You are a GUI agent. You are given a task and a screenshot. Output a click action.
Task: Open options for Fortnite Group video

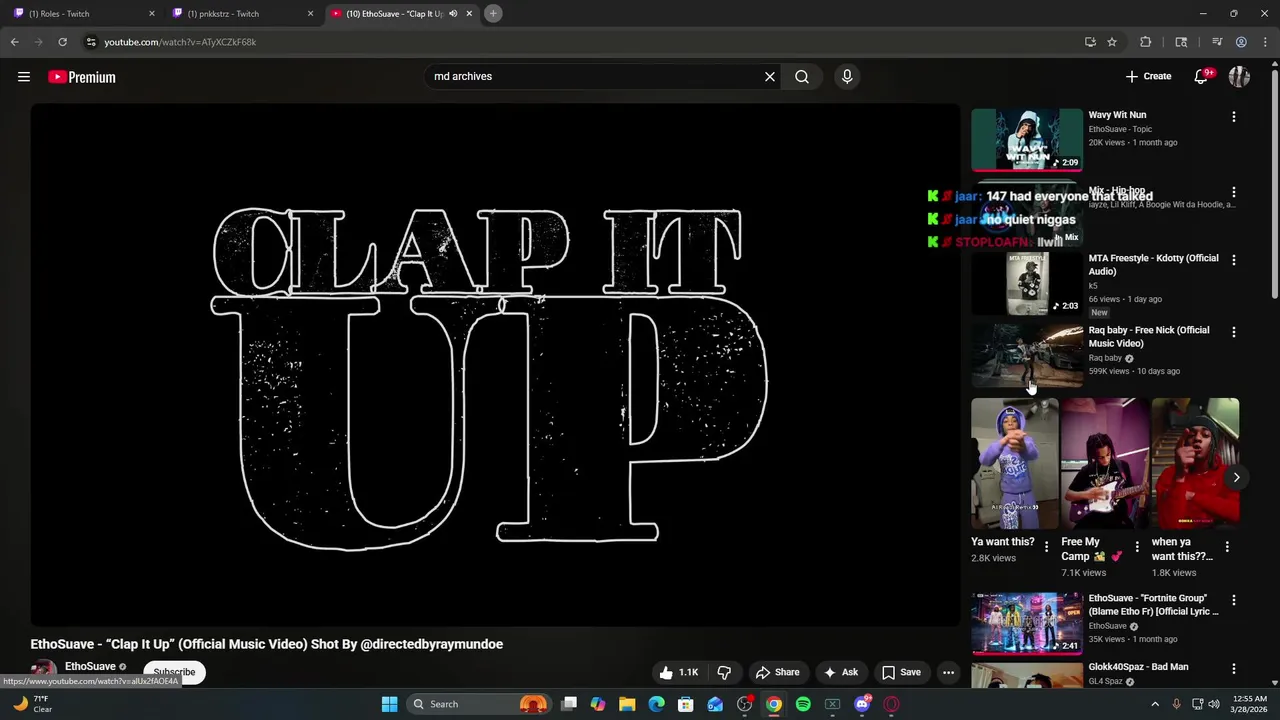click(x=1234, y=600)
